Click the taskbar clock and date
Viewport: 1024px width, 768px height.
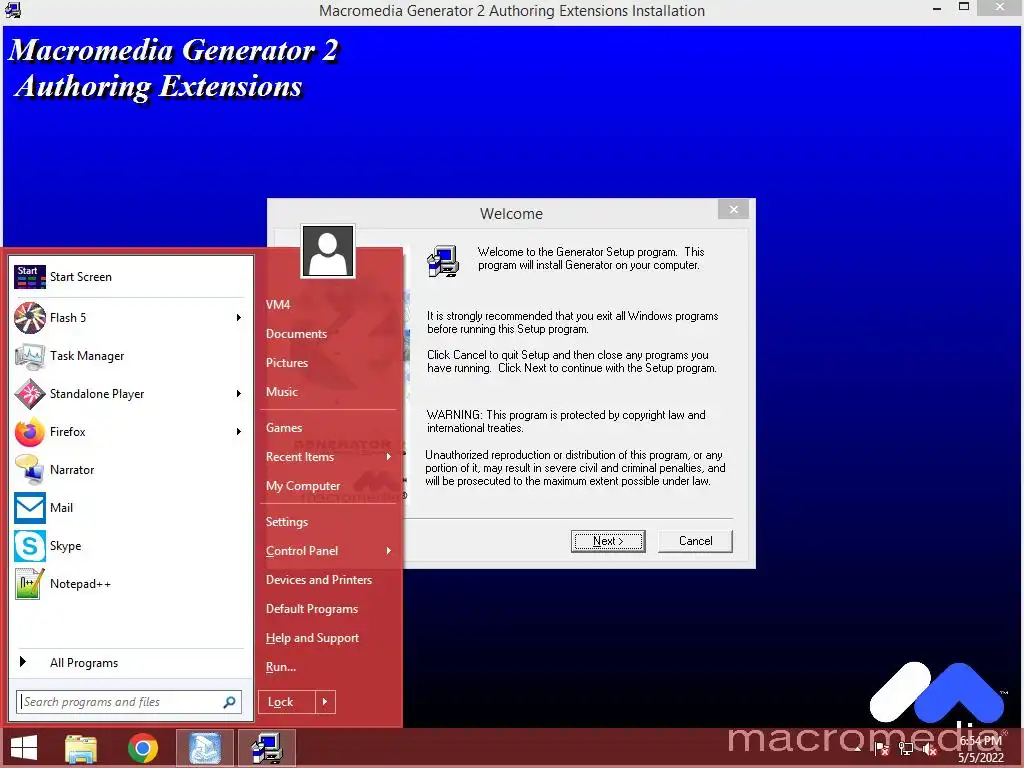981,749
